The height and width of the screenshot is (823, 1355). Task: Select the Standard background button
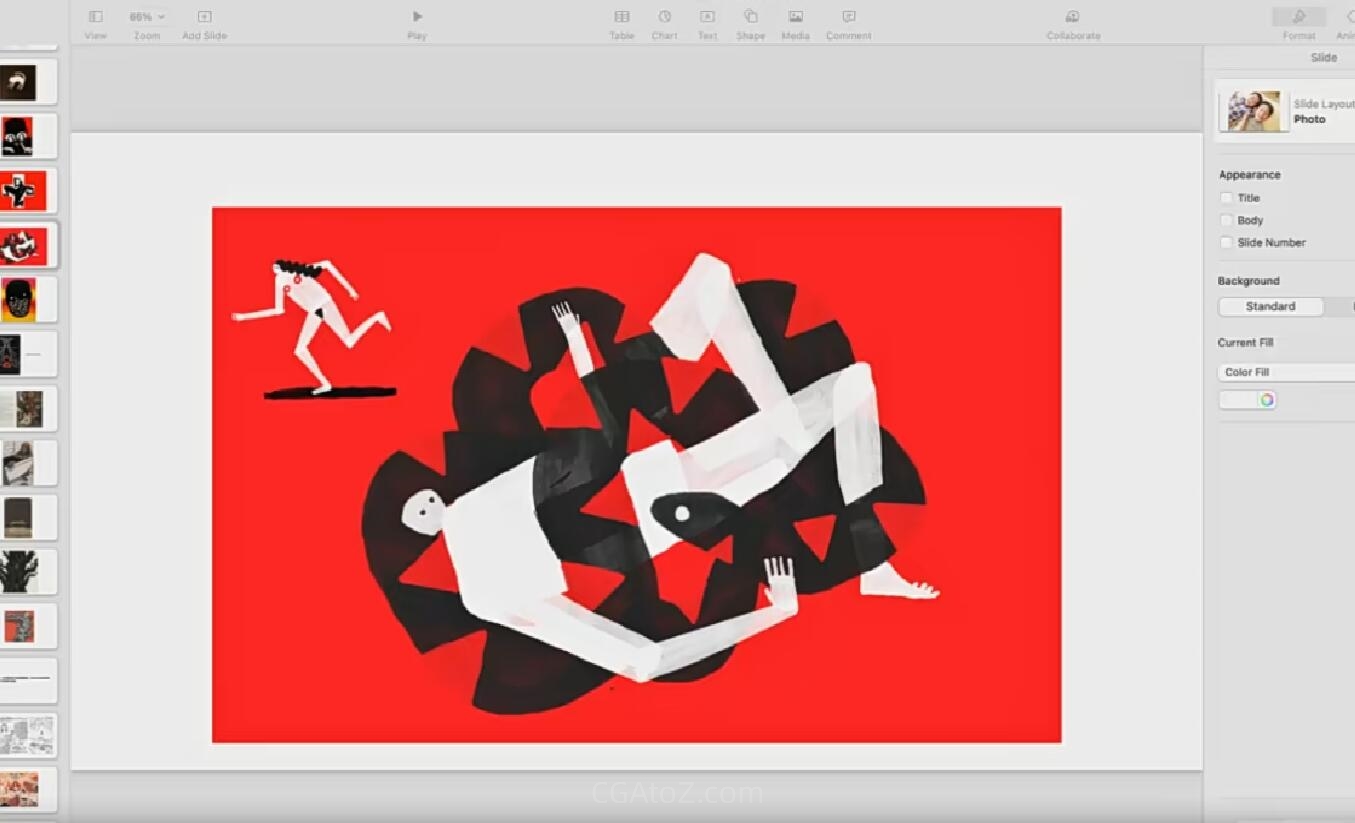(1270, 306)
